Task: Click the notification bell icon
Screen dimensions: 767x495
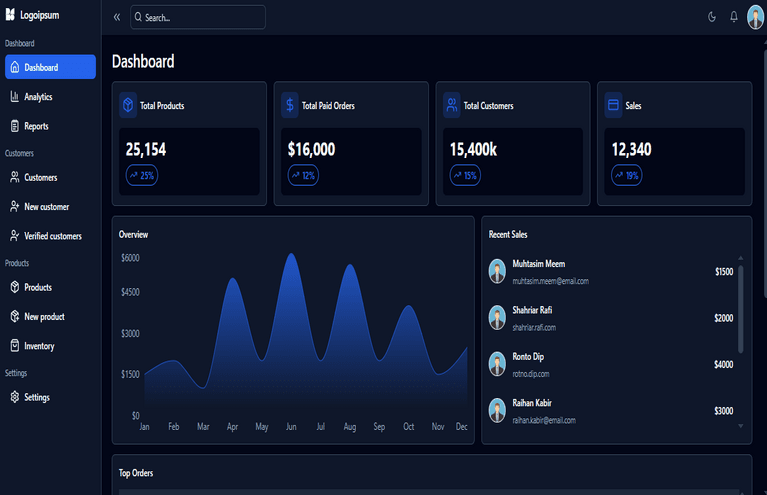Action: tap(733, 17)
